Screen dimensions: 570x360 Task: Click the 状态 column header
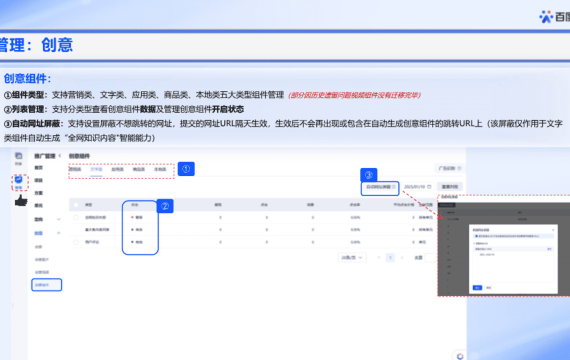[x=135, y=205]
